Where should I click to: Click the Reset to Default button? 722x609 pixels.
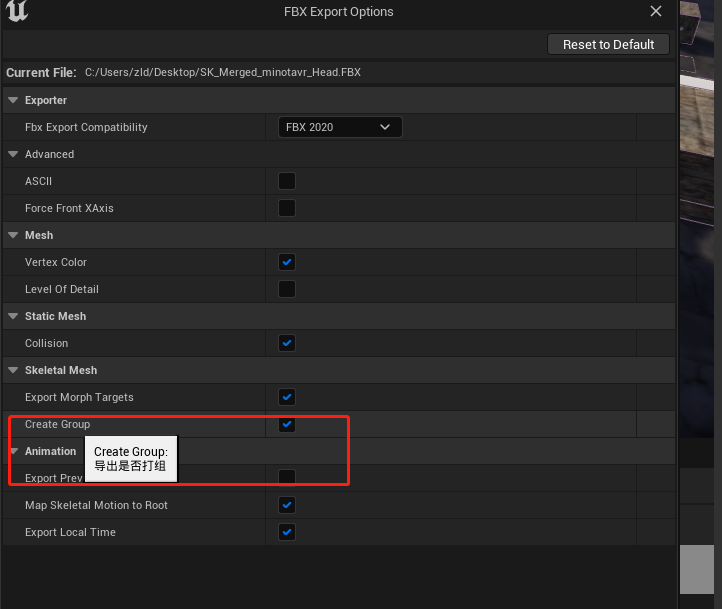tap(608, 44)
